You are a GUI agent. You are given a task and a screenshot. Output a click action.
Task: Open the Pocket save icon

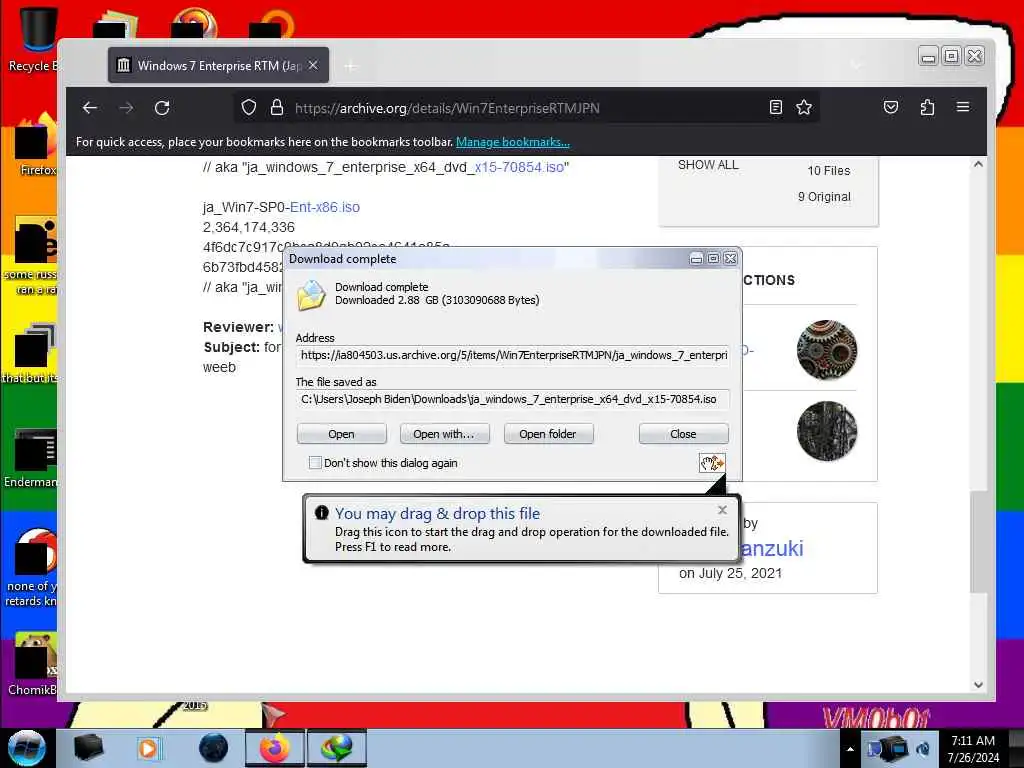click(x=891, y=107)
